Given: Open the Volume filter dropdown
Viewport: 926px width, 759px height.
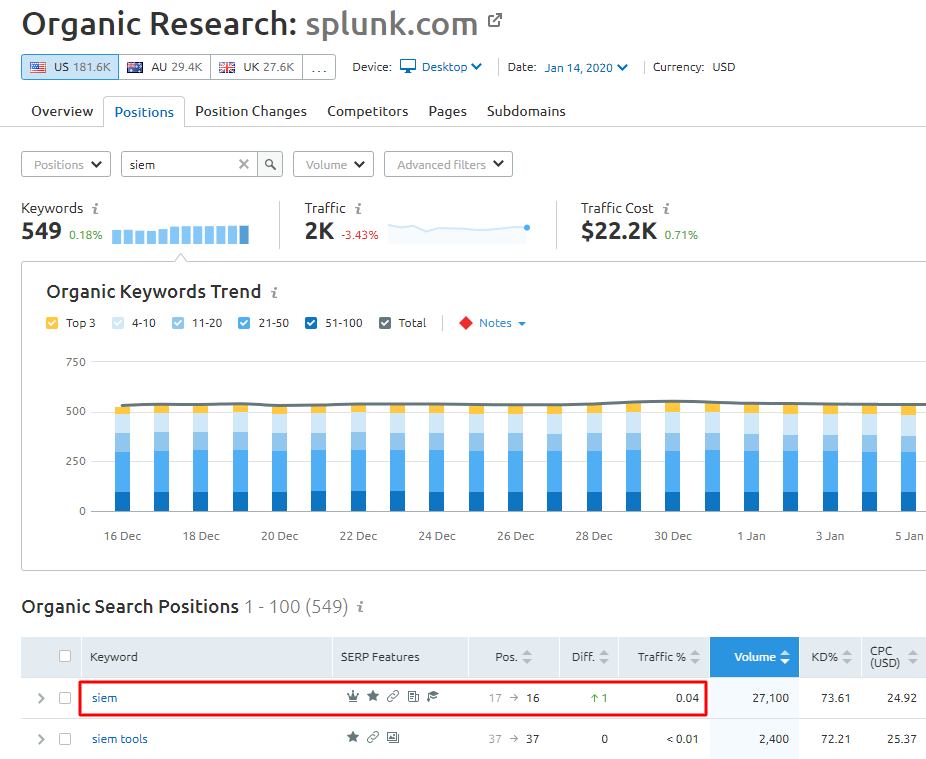Looking at the screenshot, I should 334,164.
